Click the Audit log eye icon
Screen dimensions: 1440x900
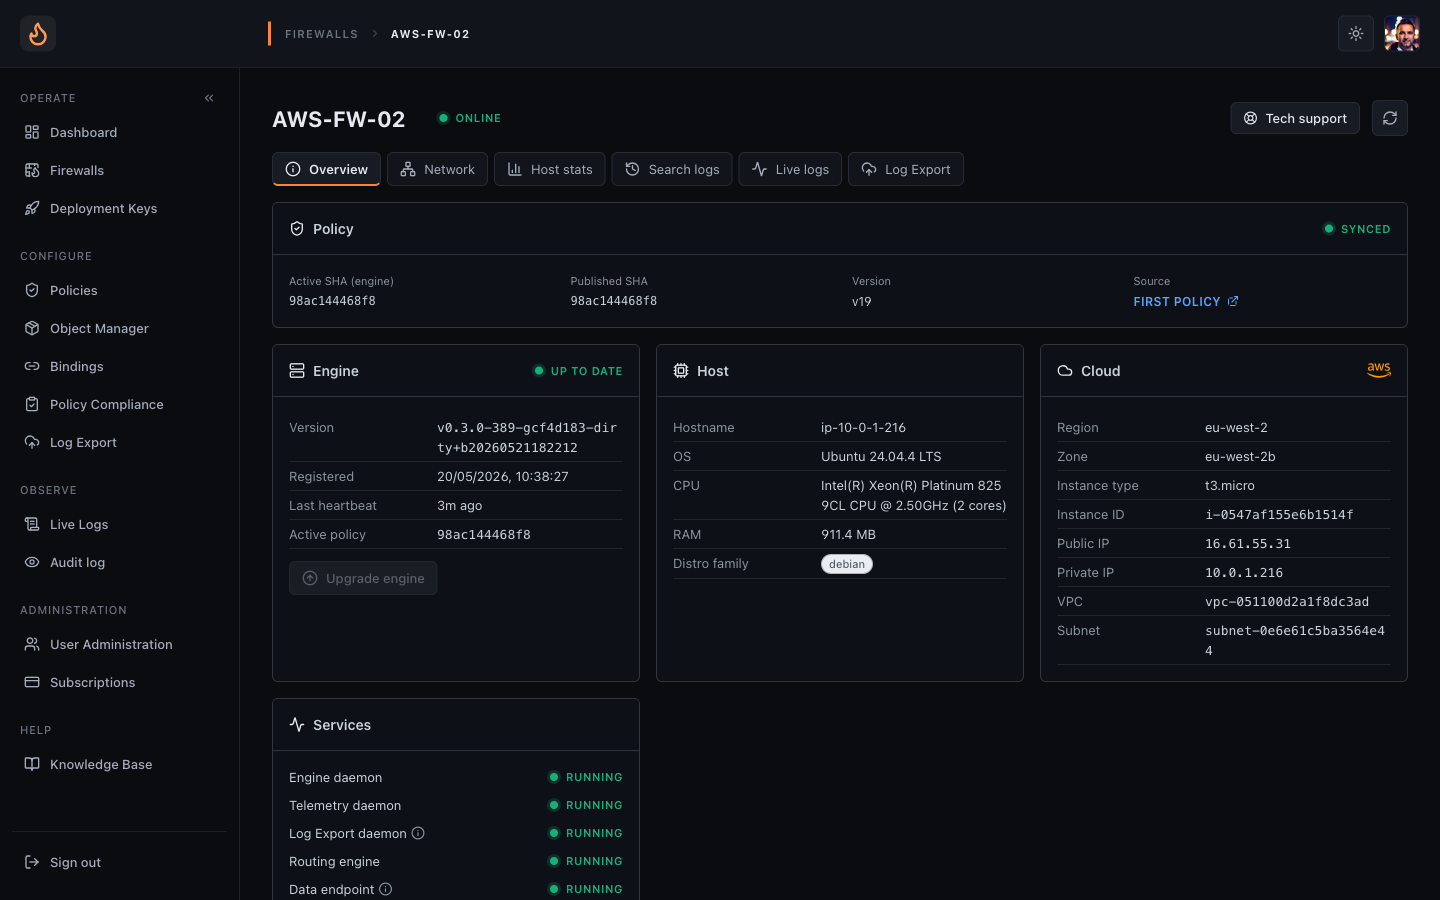32,562
